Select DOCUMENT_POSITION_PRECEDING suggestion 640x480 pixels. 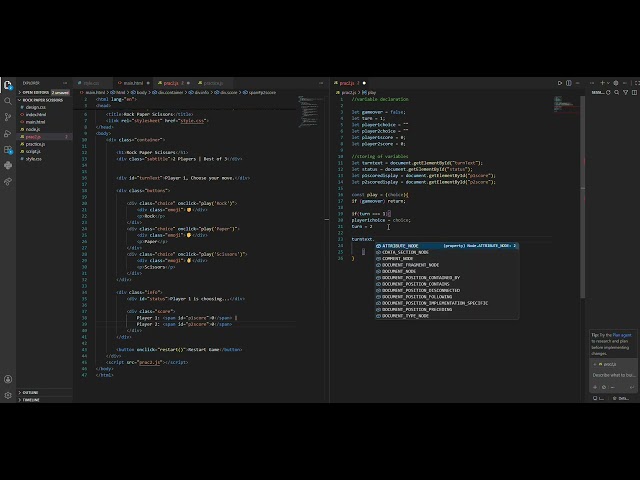(447, 309)
